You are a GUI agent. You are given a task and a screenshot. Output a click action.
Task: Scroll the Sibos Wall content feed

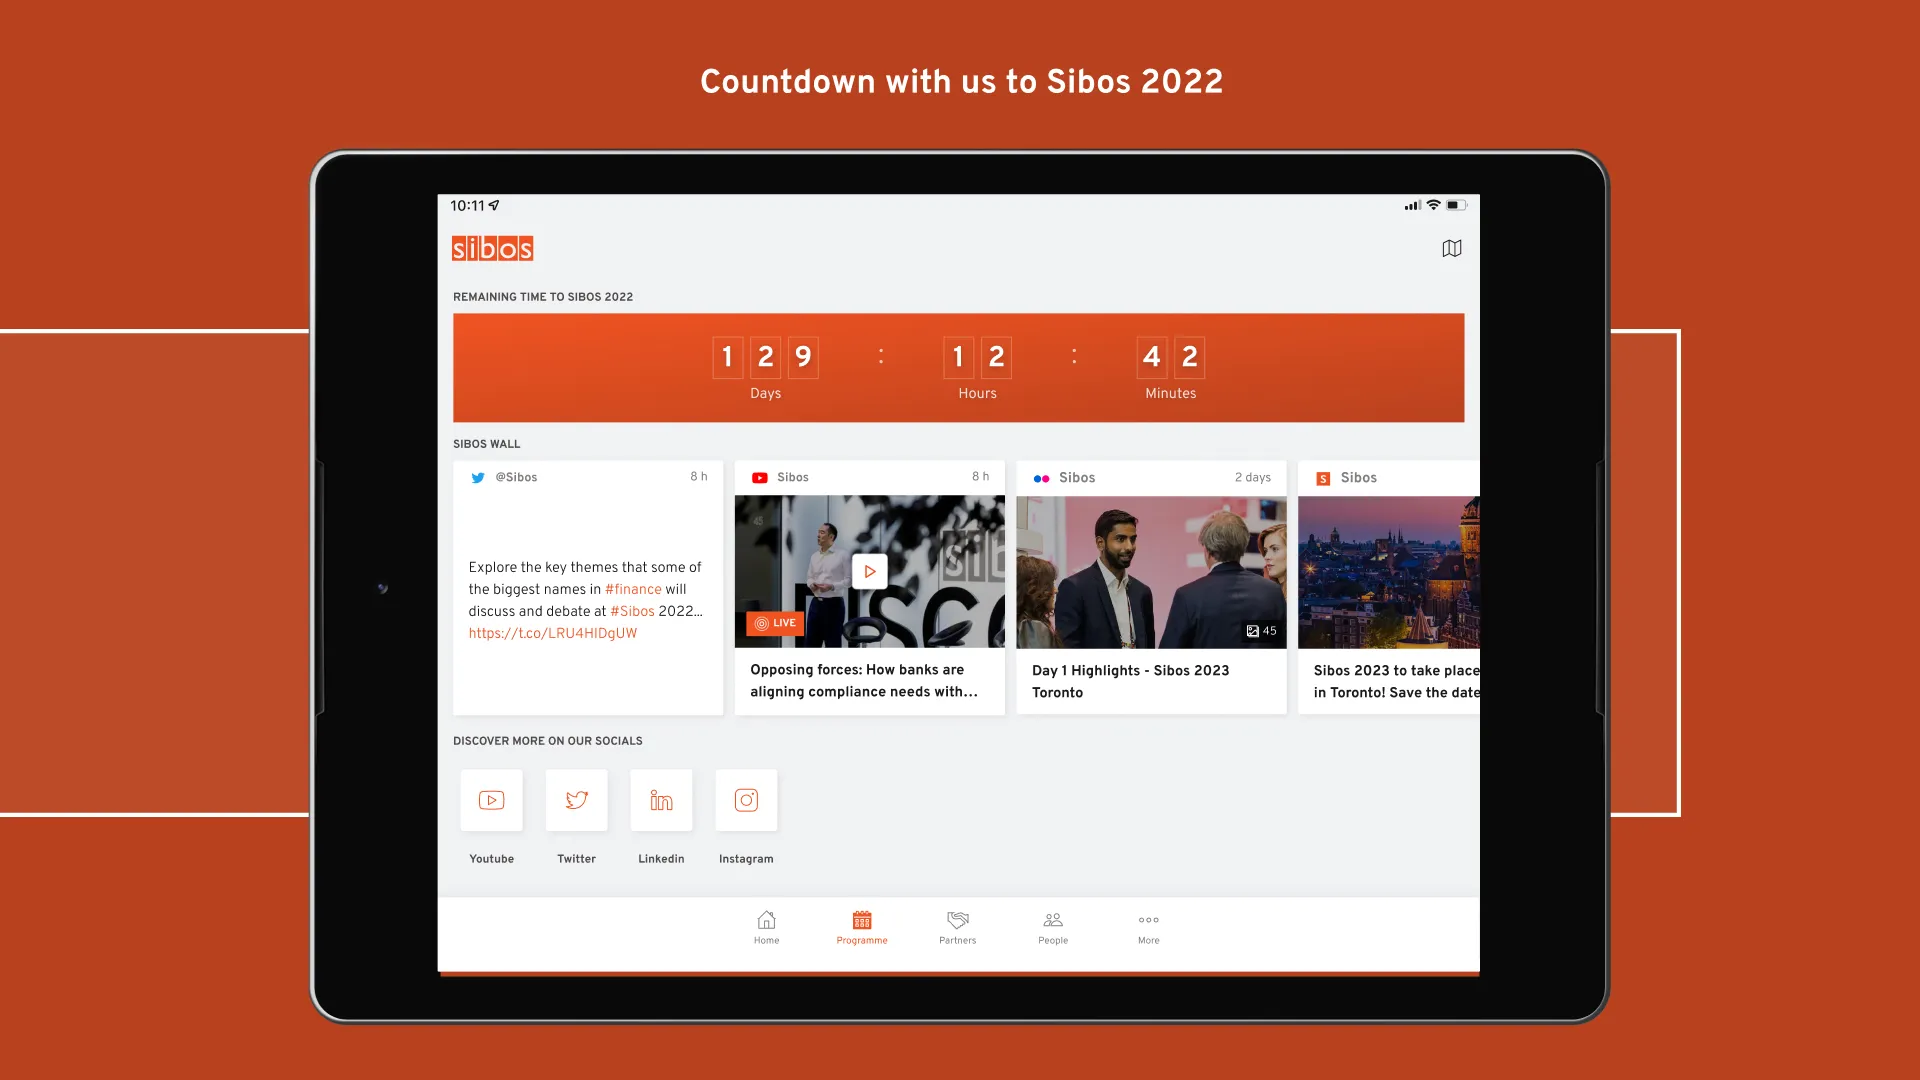[x=959, y=587]
